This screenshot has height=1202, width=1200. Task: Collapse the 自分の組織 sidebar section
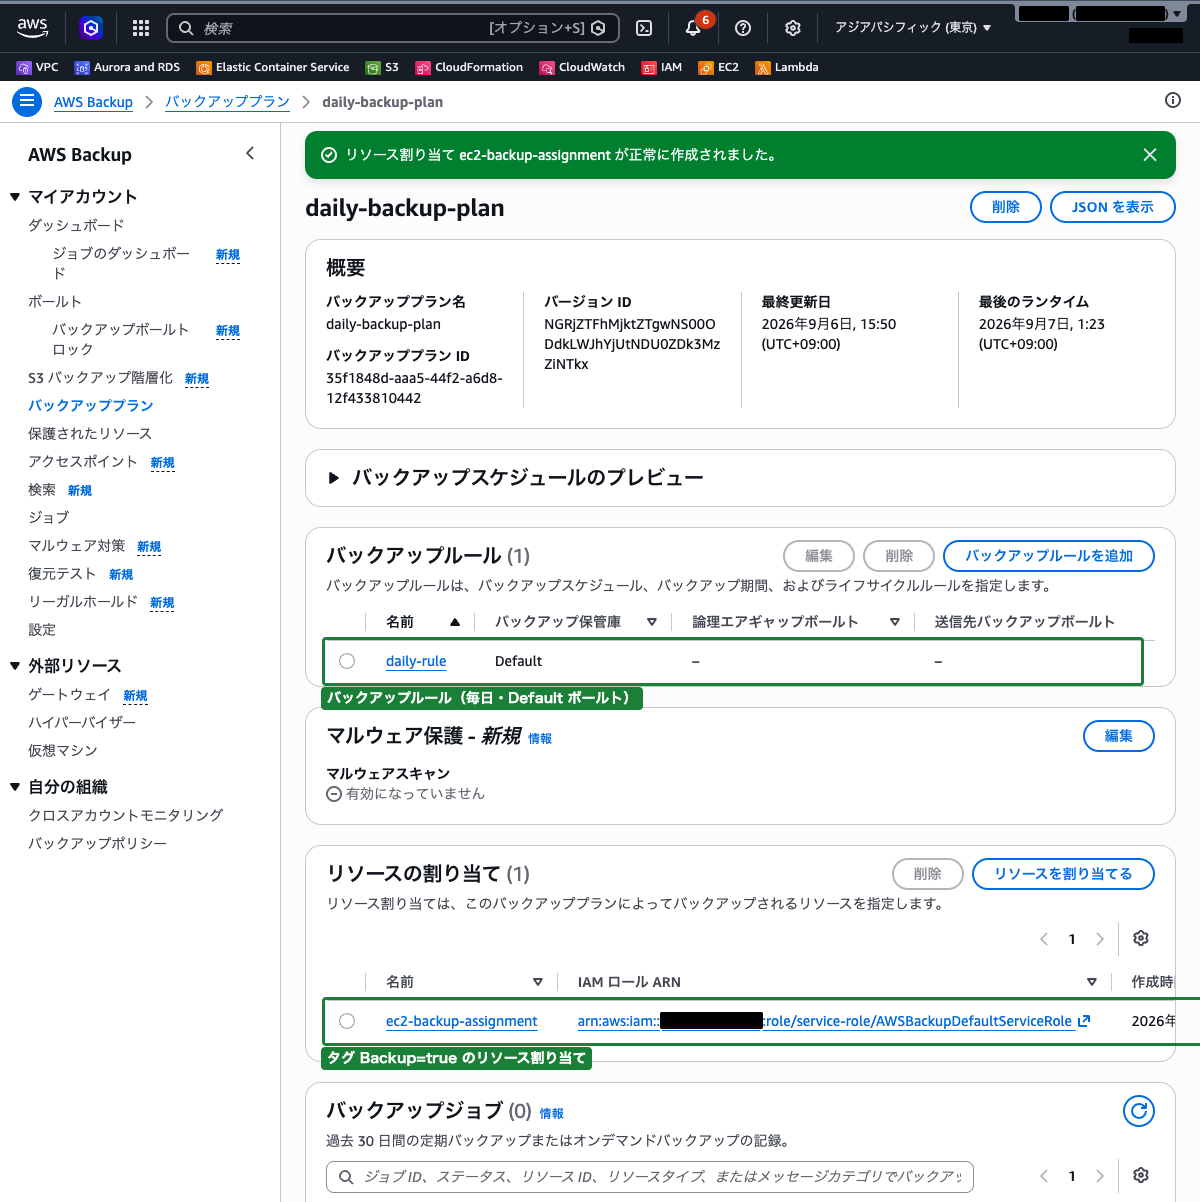click(15, 787)
